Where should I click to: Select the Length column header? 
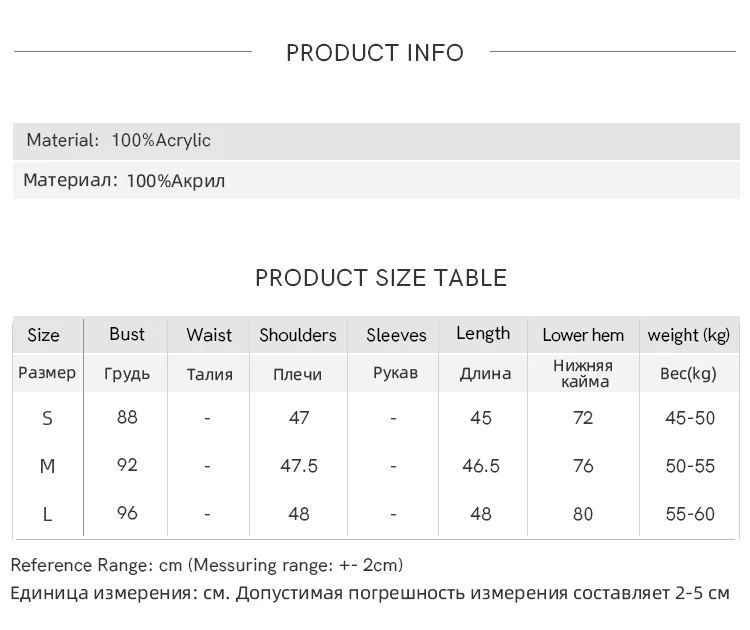(483, 334)
